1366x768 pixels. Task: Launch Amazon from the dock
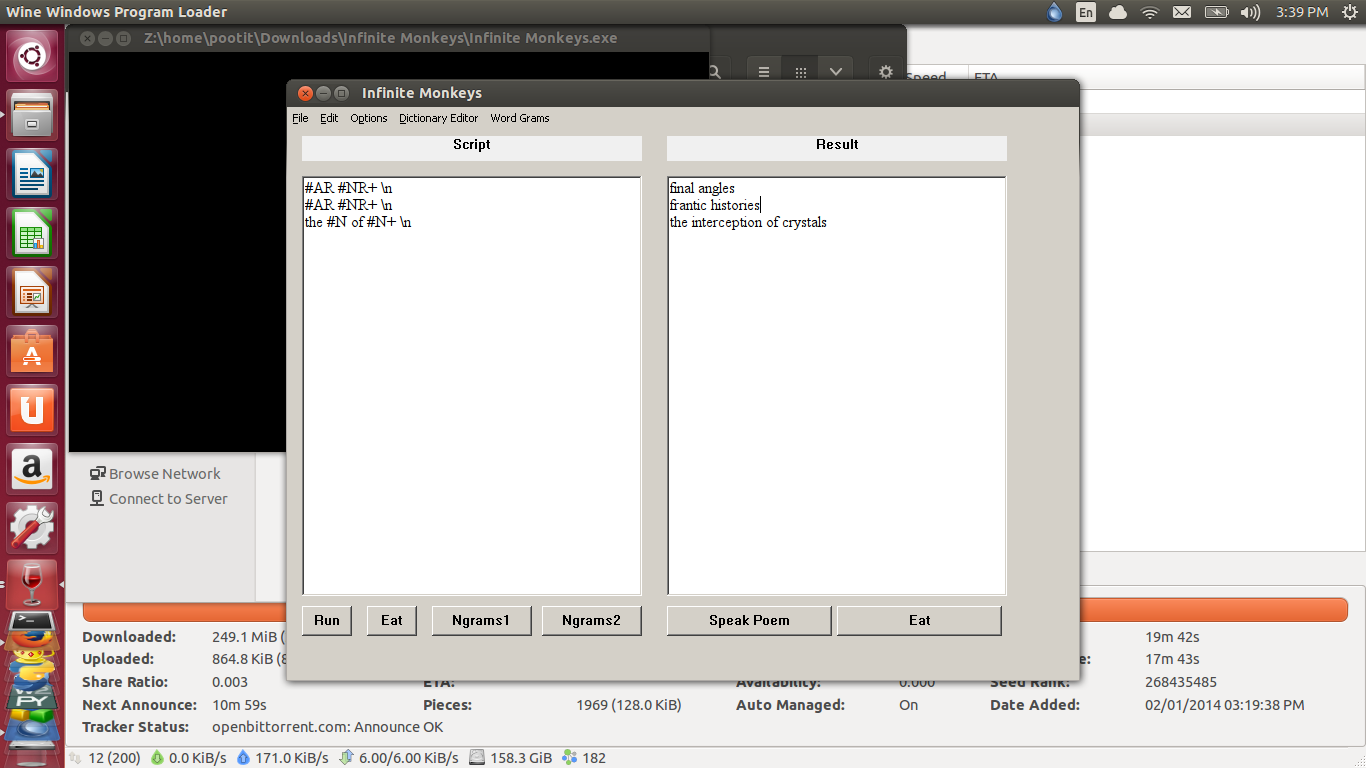(x=32, y=468)
